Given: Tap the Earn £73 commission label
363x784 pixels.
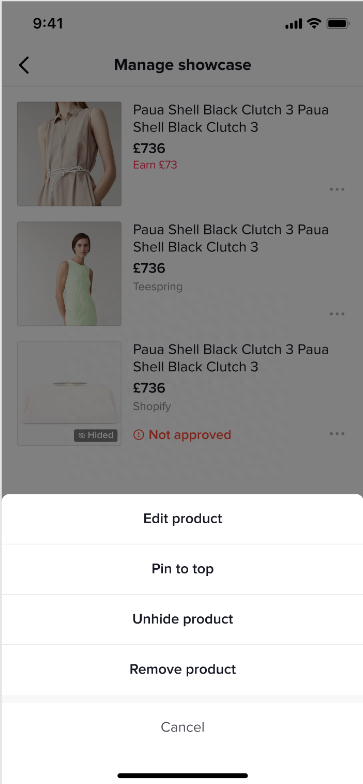Looking at the screenshot, I should [155, 165].
